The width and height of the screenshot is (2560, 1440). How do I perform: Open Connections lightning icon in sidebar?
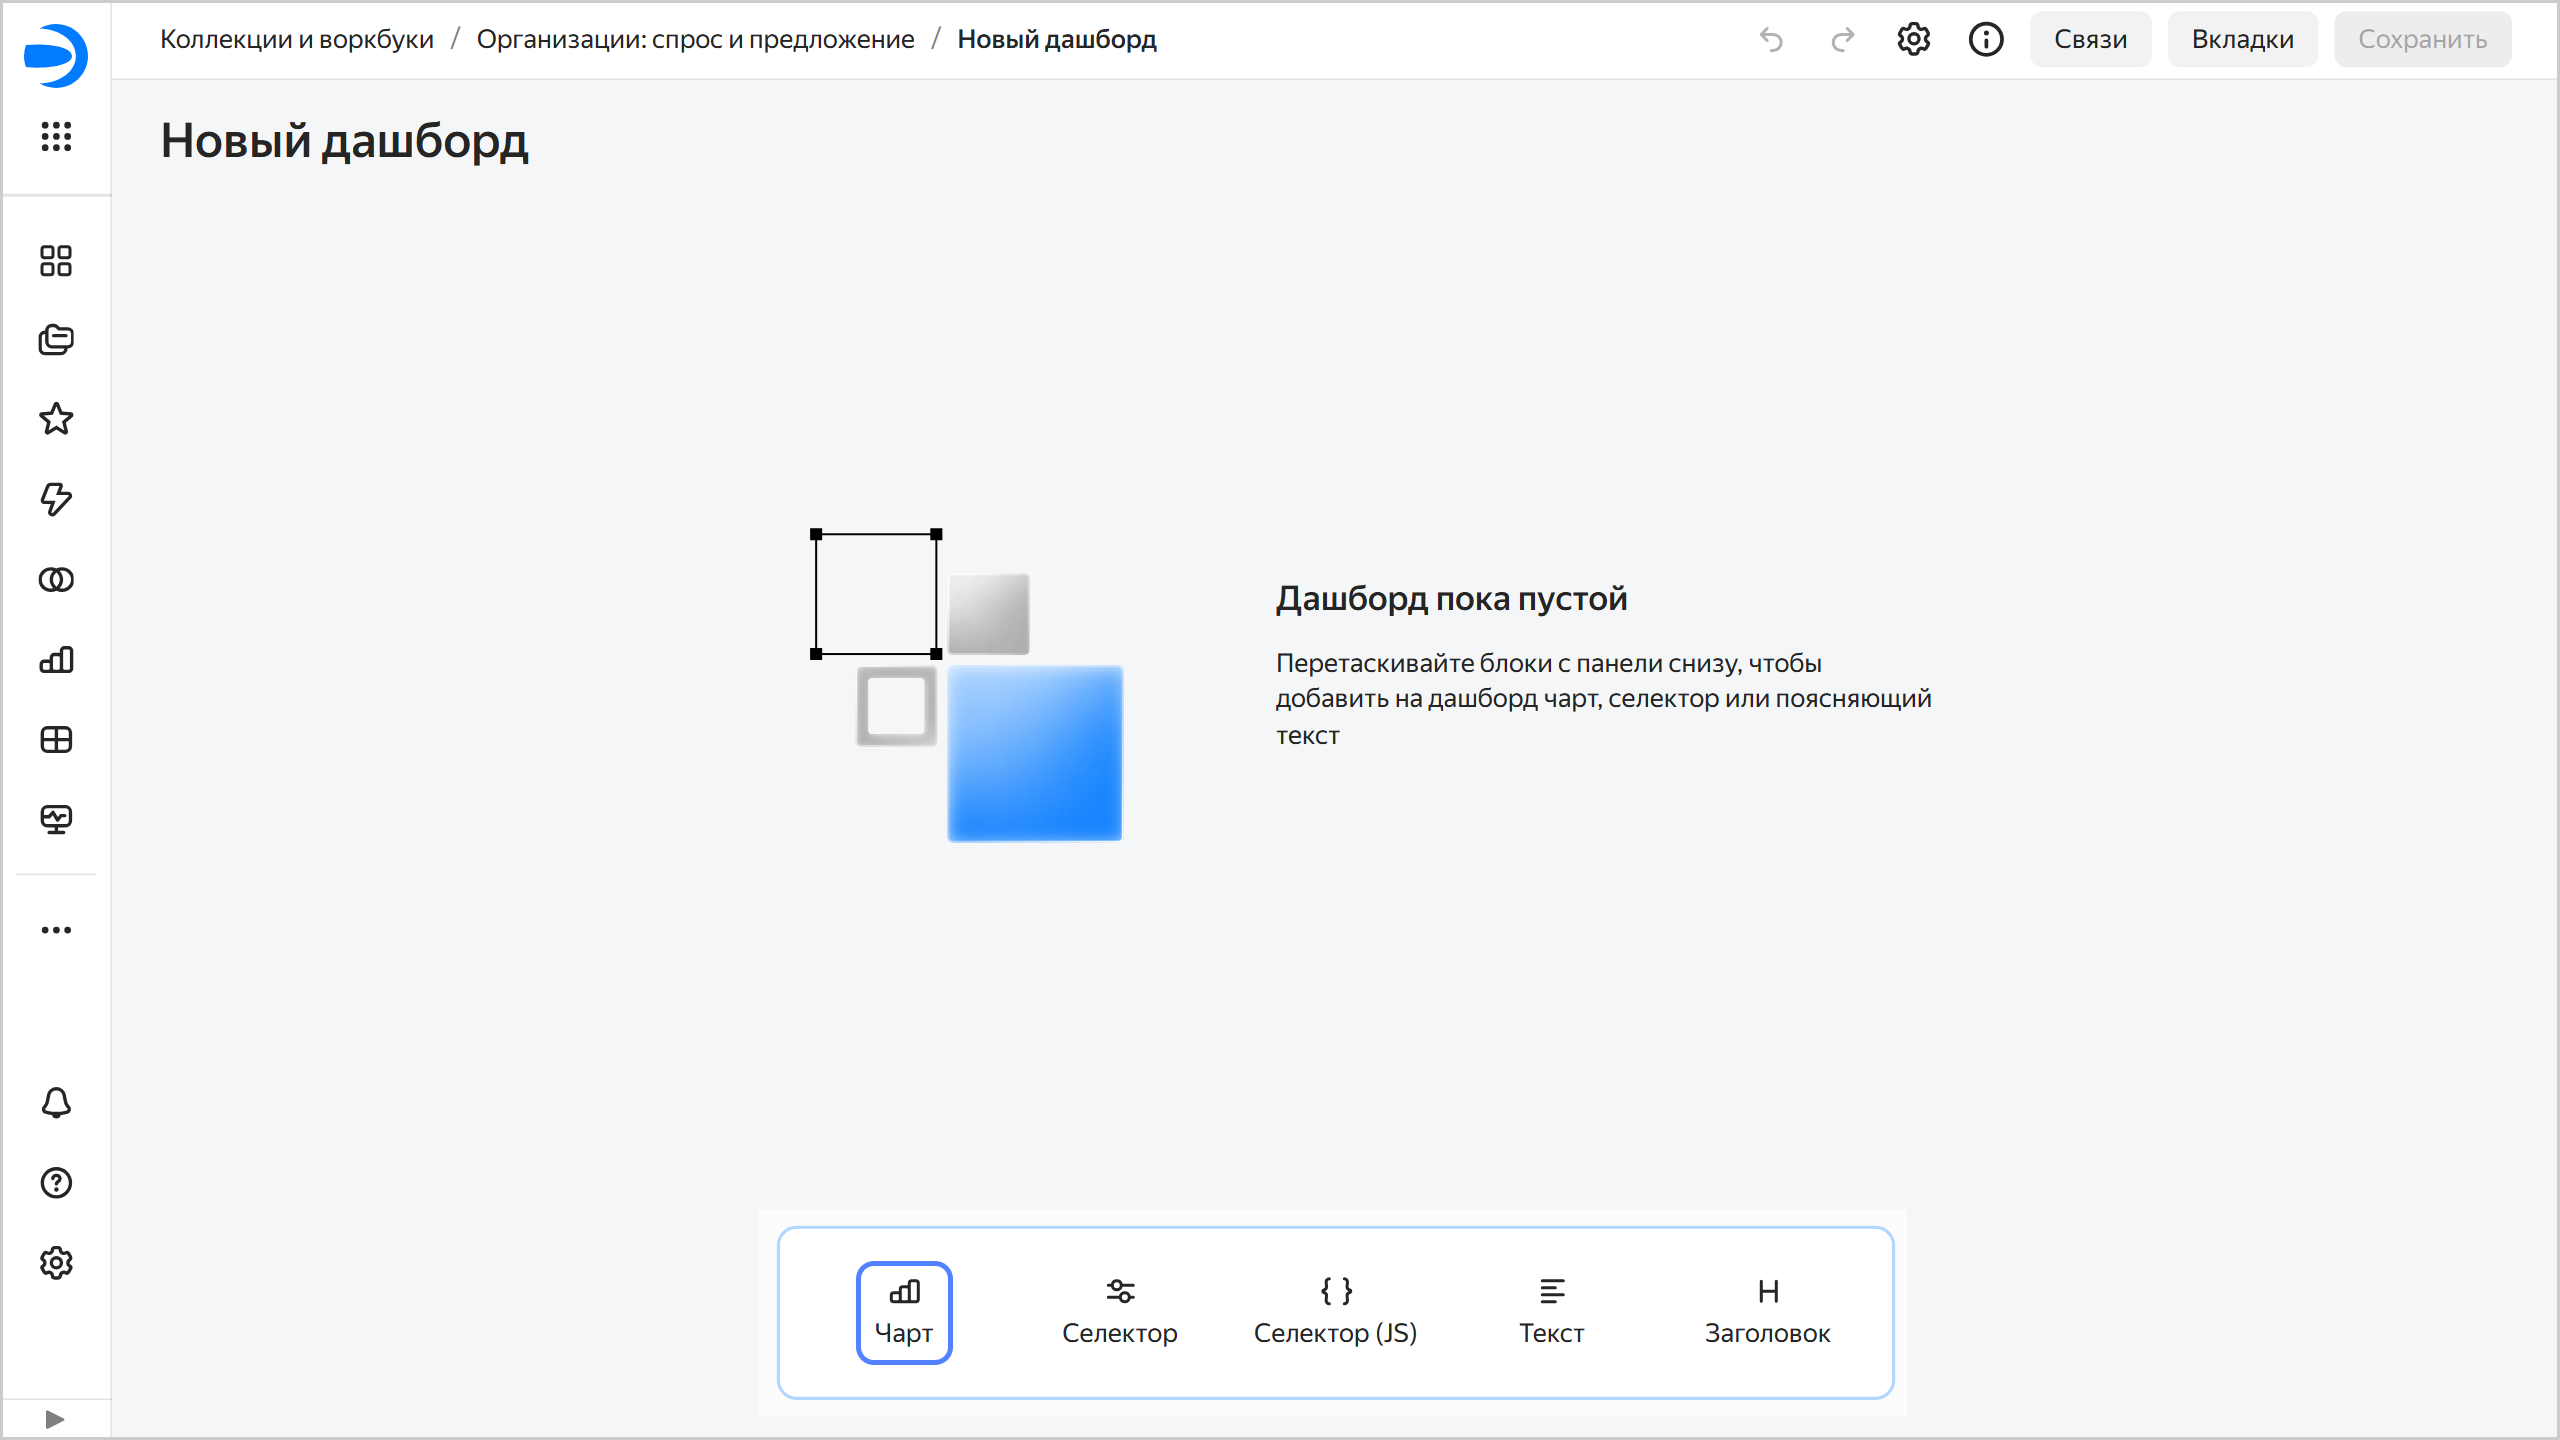point(56,499)
